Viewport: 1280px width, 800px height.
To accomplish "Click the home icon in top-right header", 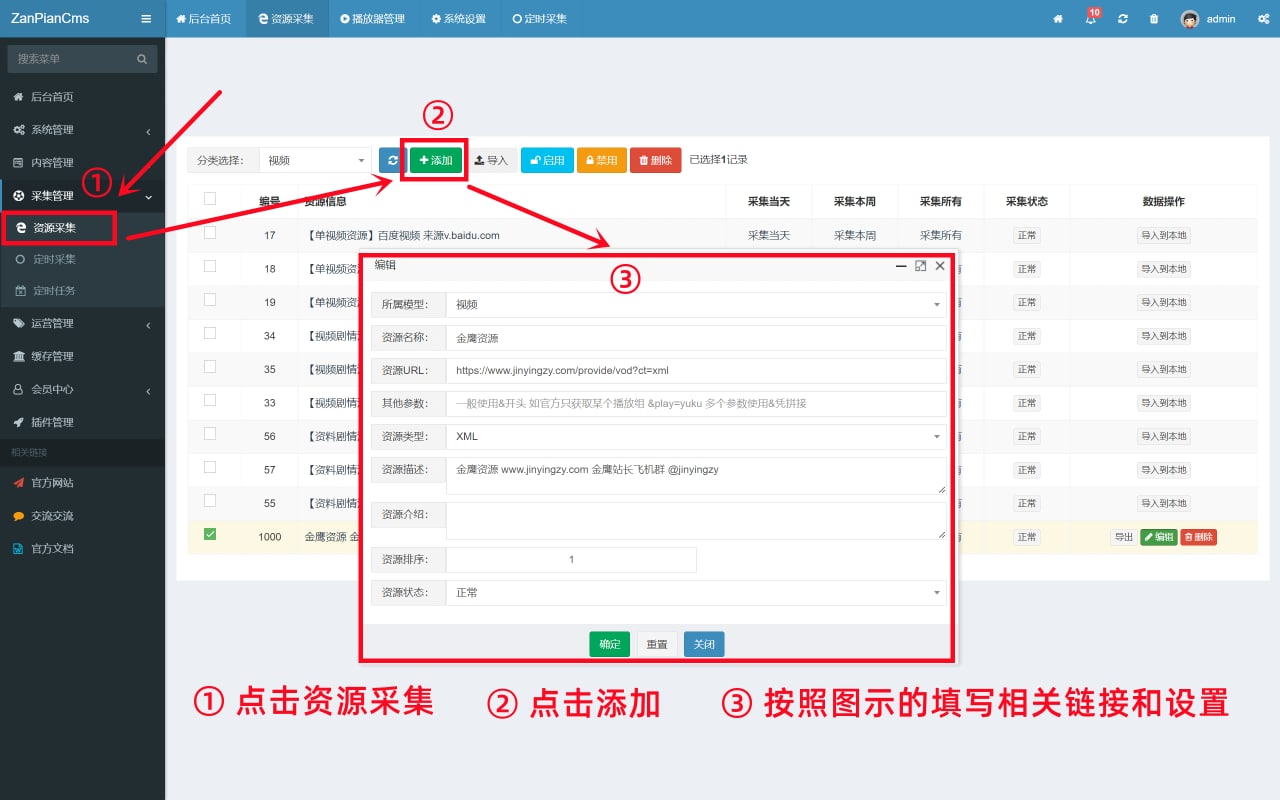I will pos(1058,19).
